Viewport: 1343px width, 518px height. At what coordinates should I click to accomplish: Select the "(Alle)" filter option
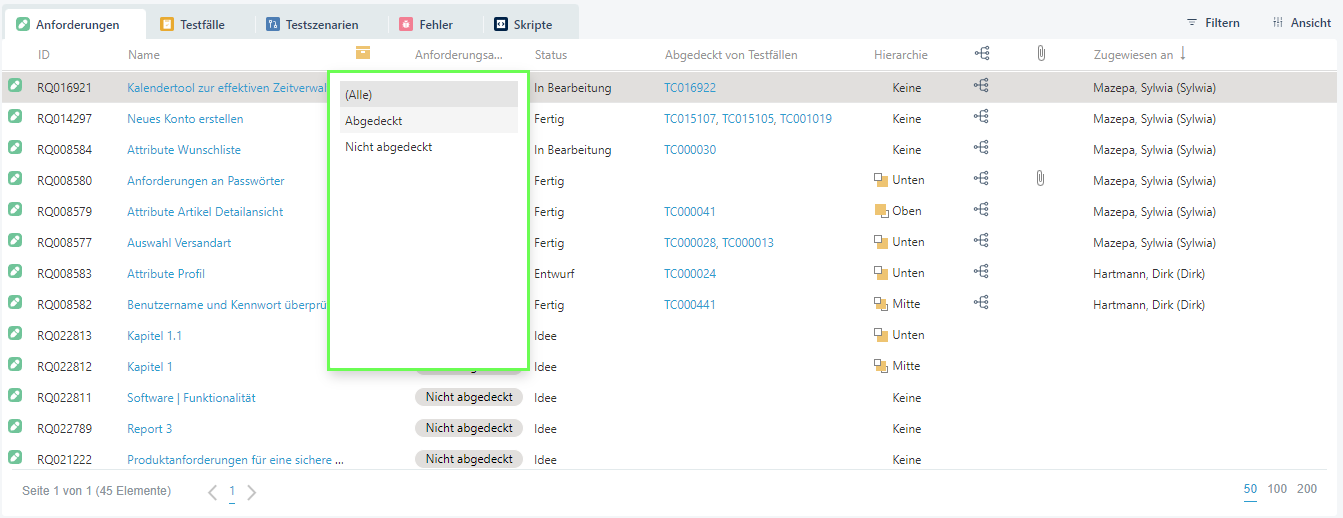(x=428, y=95)
